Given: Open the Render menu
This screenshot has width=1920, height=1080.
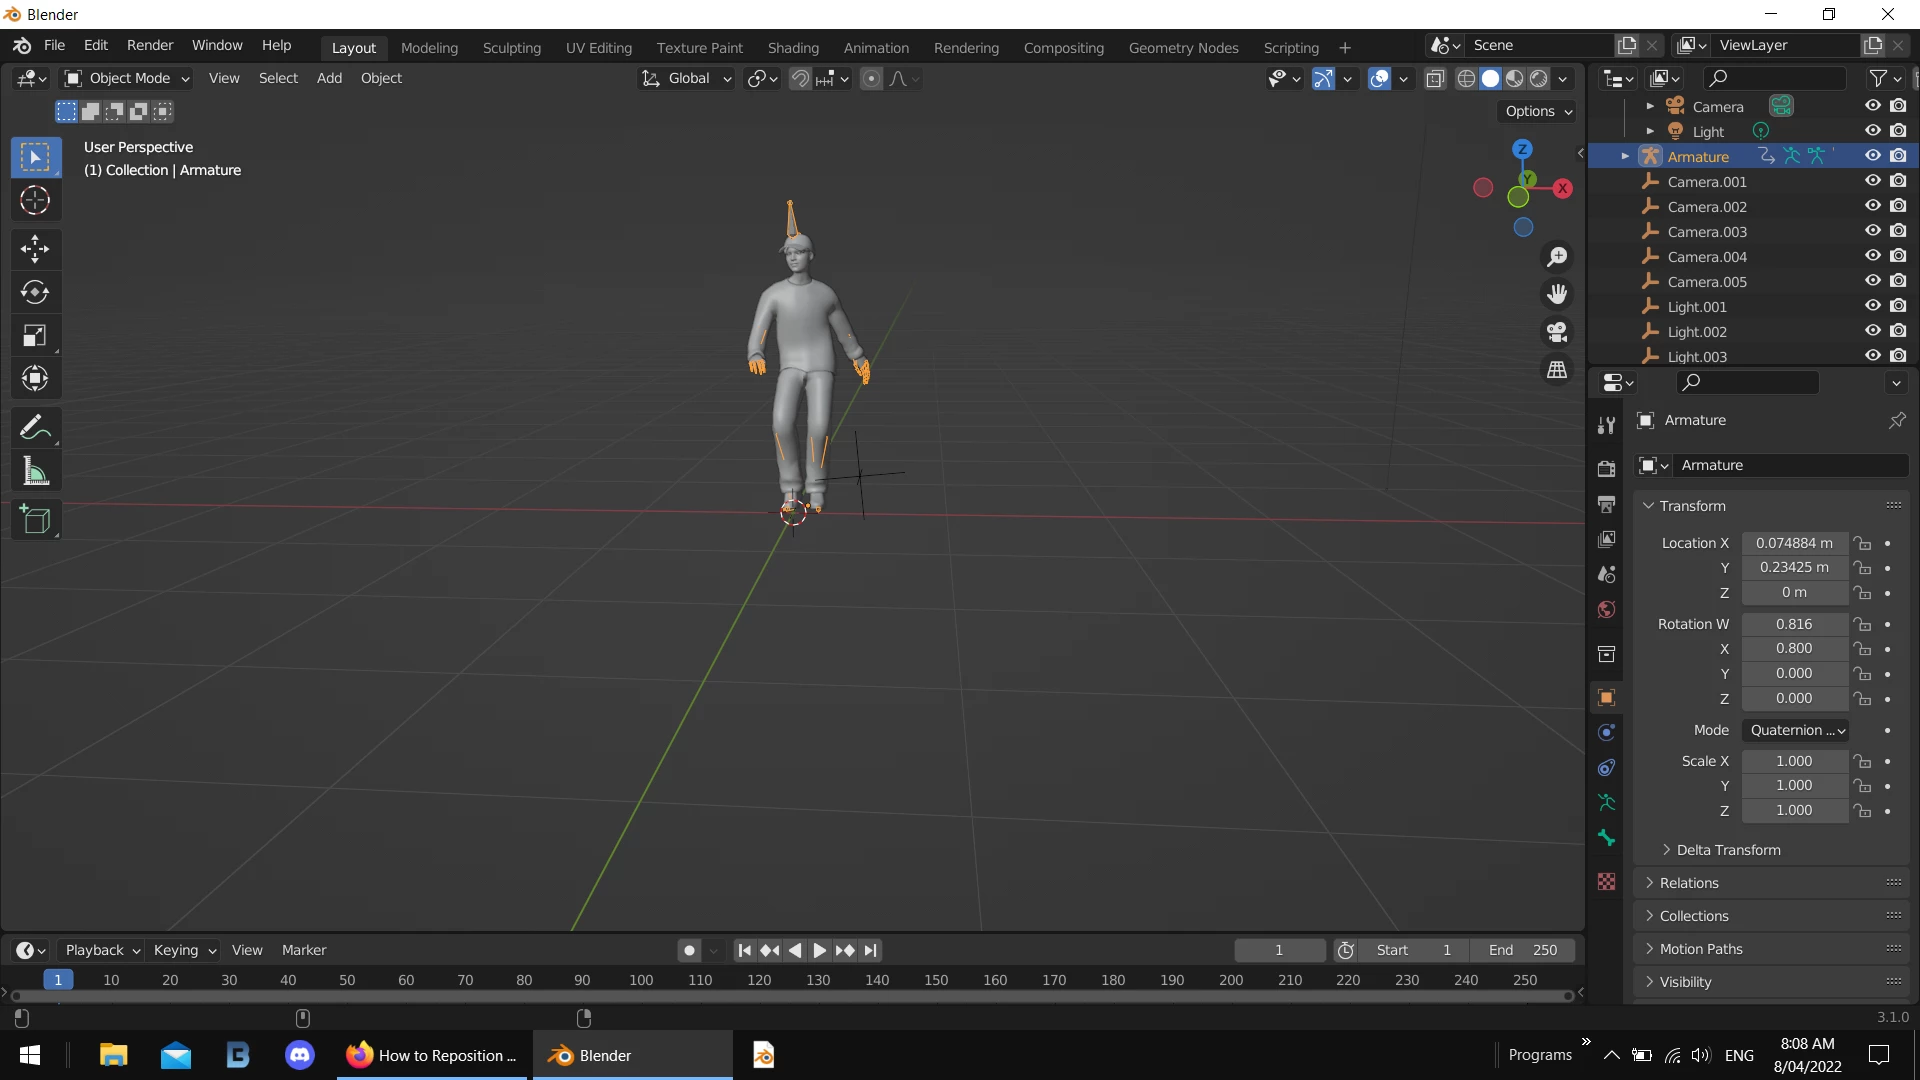Looking at the screenshot, I should (149, 45).
